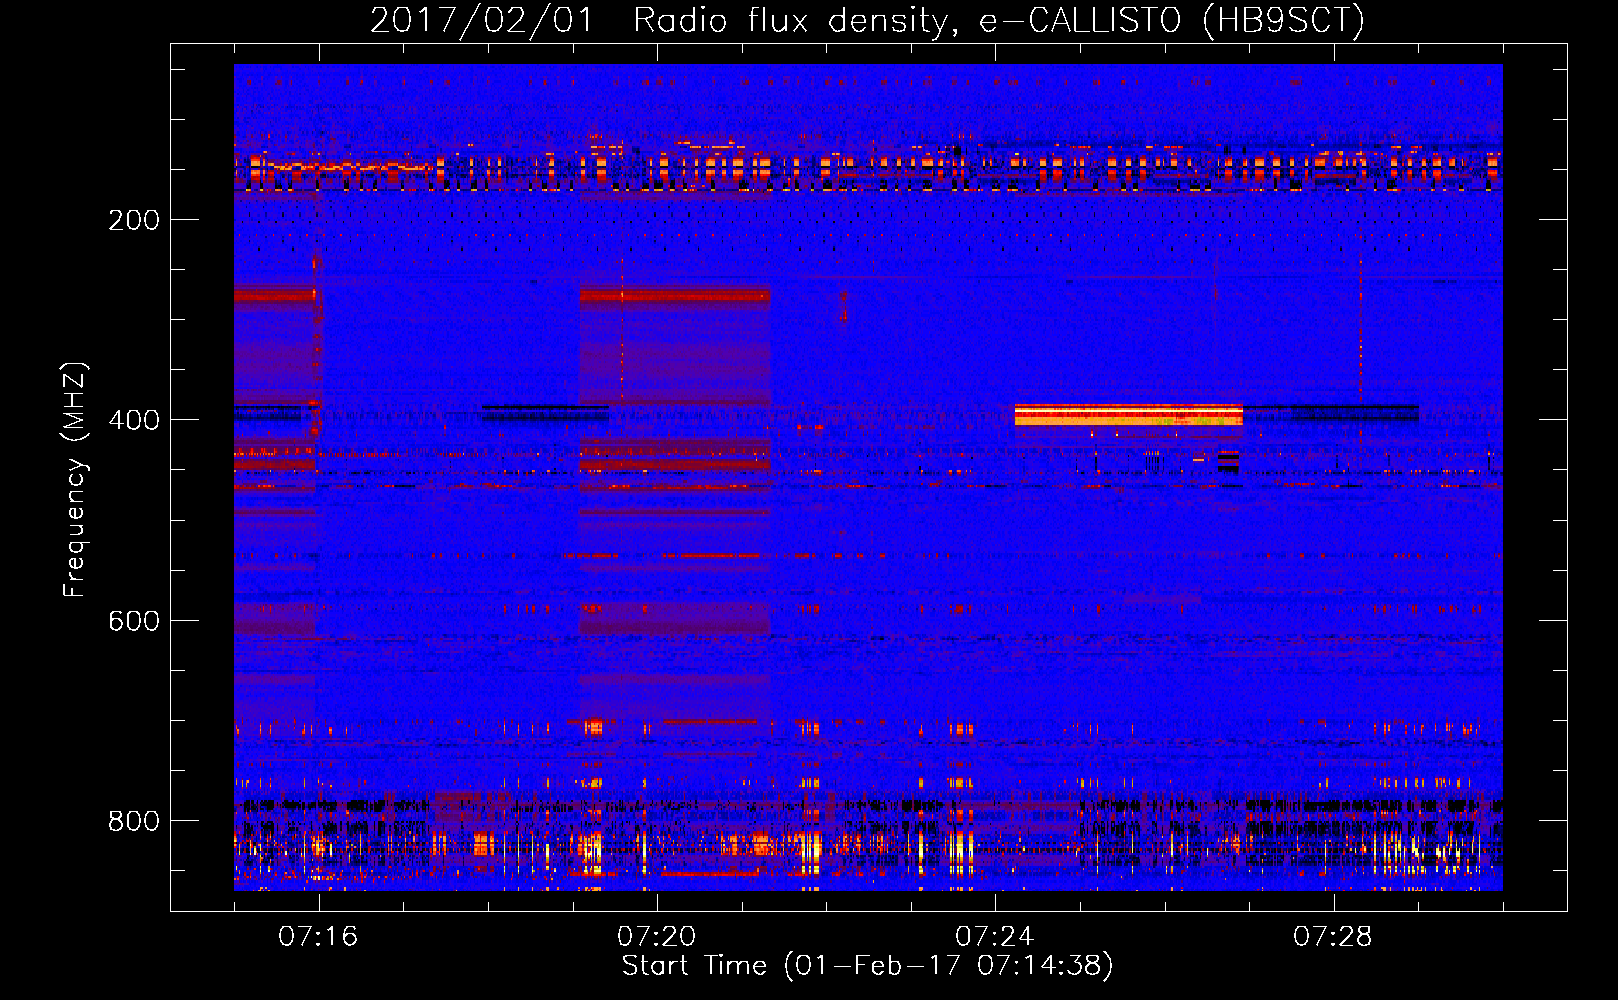Click the plot title '2017/02/01 Radio flux density'
This screenshot has height=1000, width=1618.
click(868, 20)
